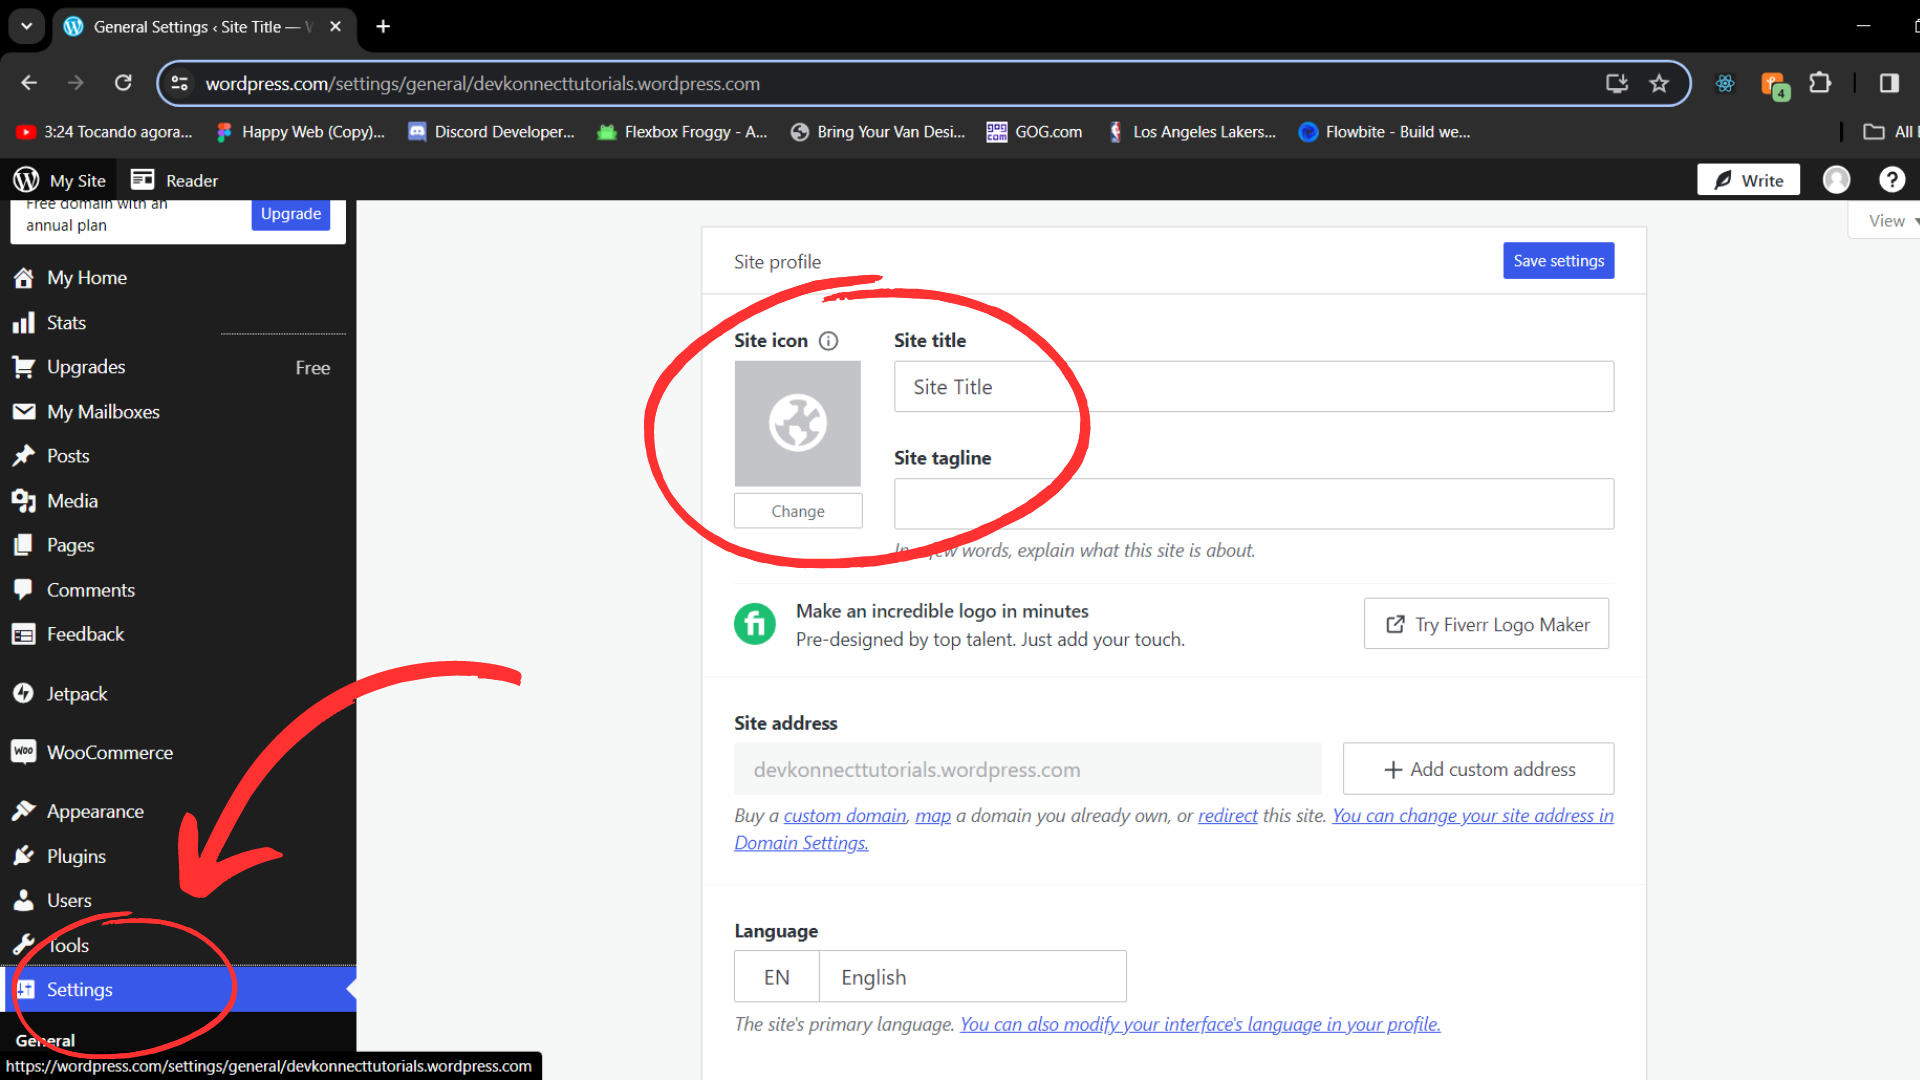Expand the View dropdown
This screenshot has height=1080, width=1920.
click(x=1887, y=221)
